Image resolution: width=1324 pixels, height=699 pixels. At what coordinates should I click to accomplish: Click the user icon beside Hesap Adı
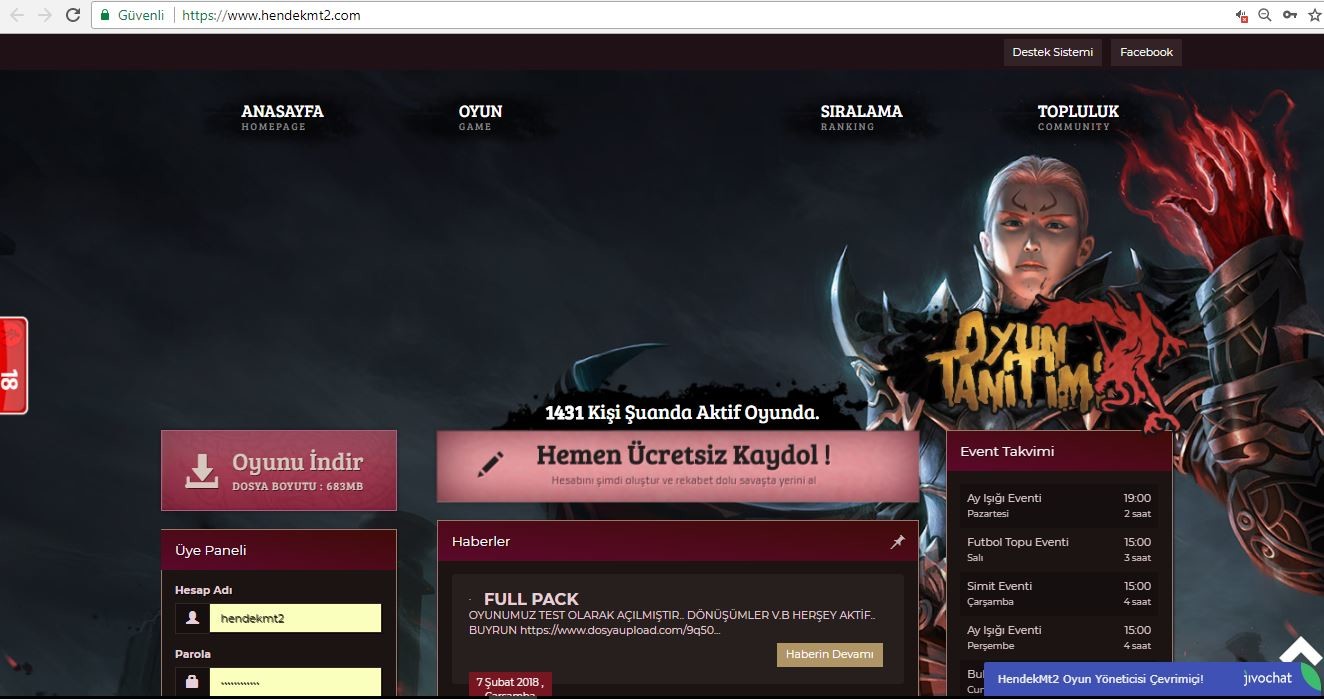(192, 618)
